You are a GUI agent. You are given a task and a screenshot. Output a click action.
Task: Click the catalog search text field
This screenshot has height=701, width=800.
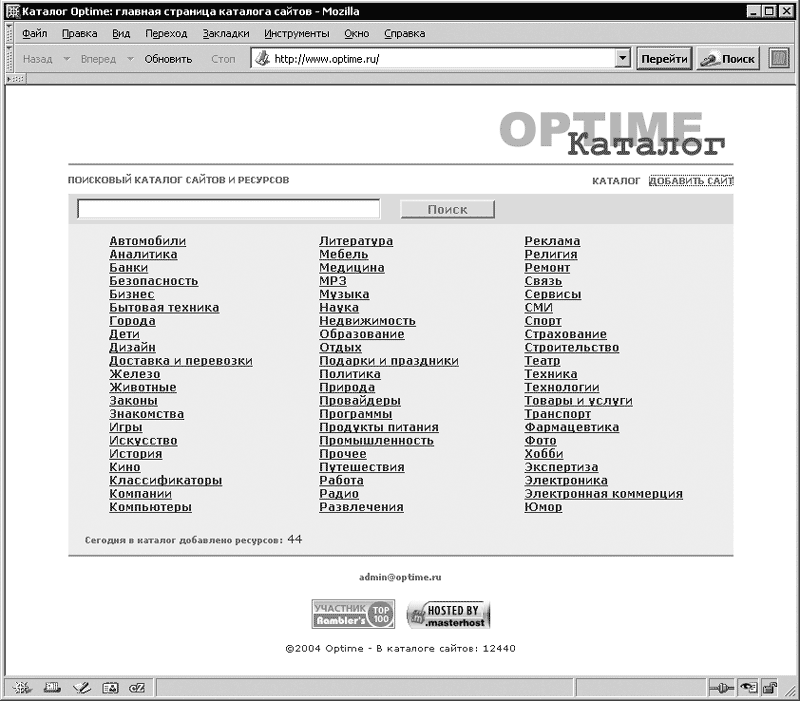tap(228, 209)
